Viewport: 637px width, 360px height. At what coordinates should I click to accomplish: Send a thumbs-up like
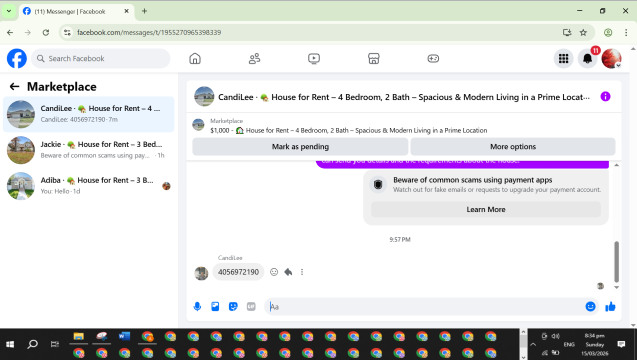[610, 307]
